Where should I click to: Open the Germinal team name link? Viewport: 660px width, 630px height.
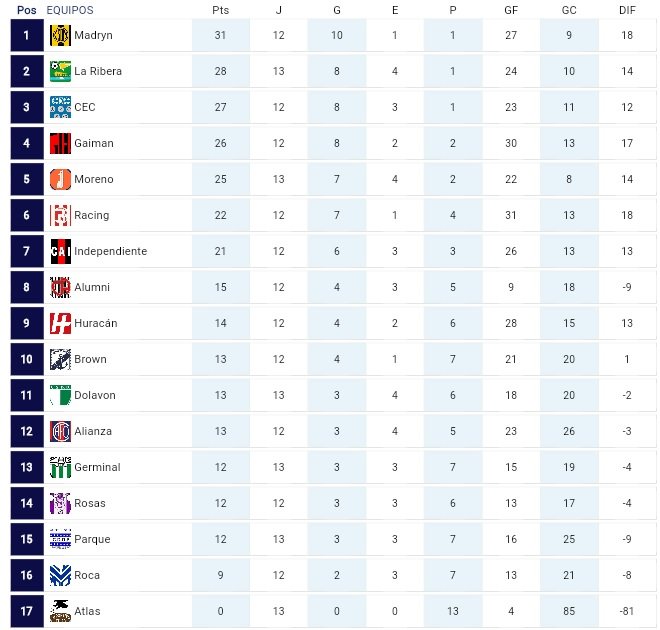click(97, 467)
